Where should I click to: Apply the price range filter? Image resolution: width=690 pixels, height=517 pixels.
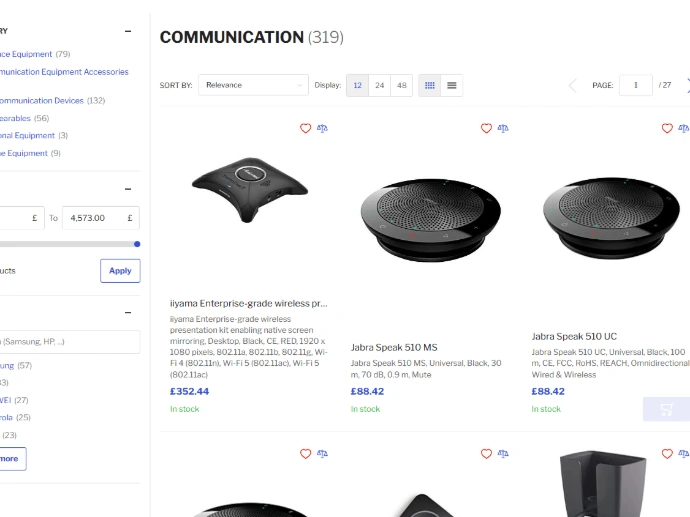120,271
